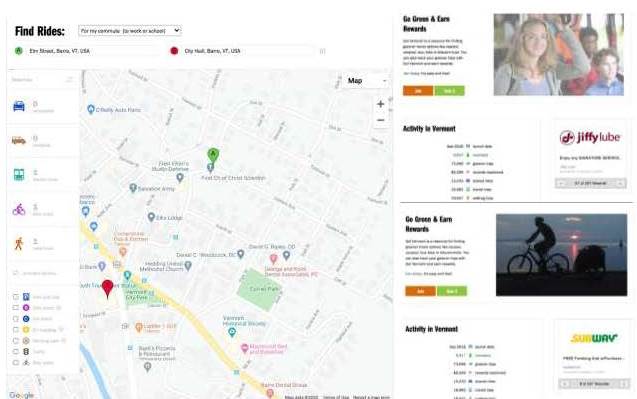This screenshot has height=399, width=637.
Task: Select the blue car carpool option
Action: point(19,106)
